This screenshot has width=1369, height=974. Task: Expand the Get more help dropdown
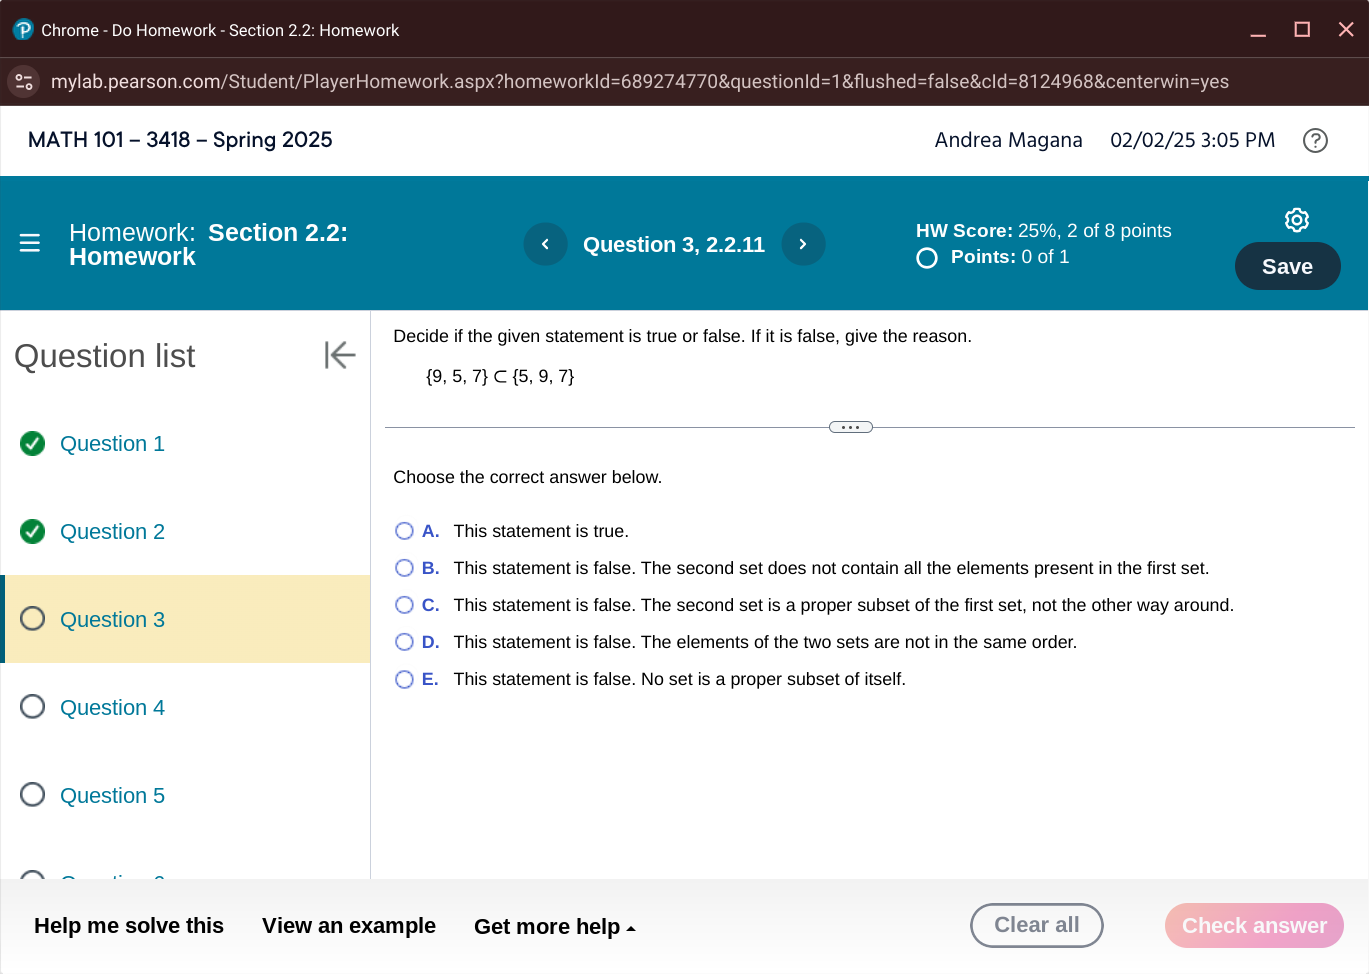pos(555,926)
